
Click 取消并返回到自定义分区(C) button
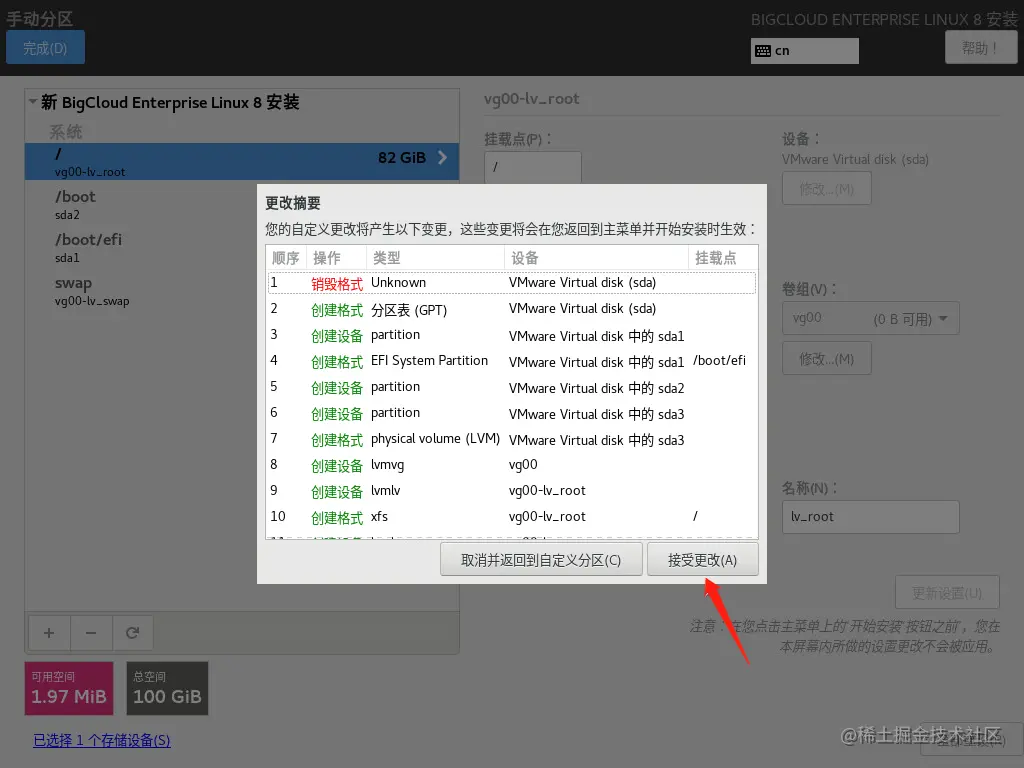tap(541, 560)
